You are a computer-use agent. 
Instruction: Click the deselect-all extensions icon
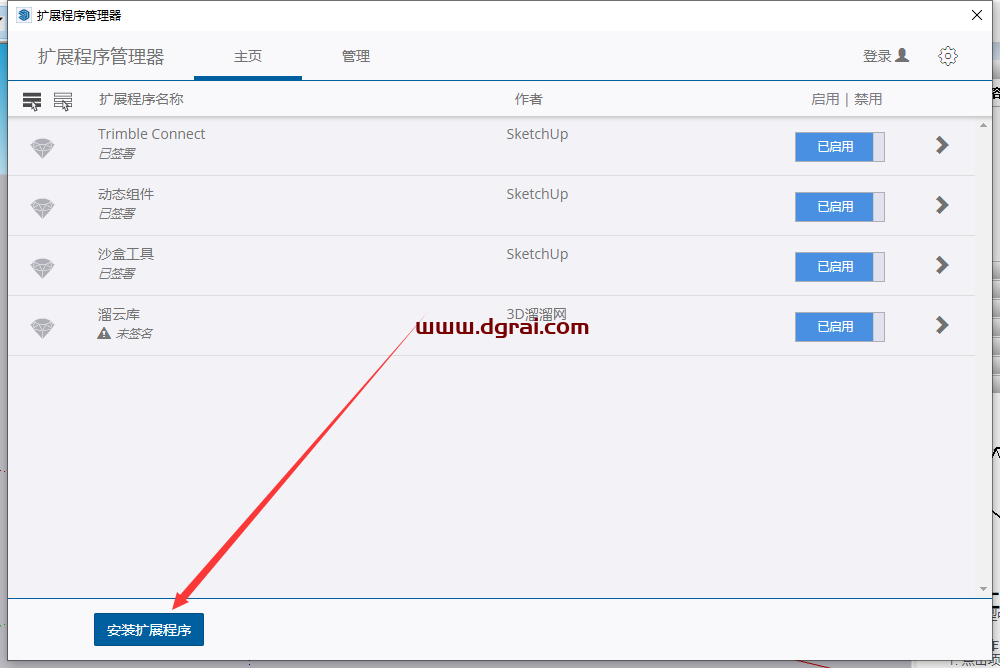click(62, 101)
